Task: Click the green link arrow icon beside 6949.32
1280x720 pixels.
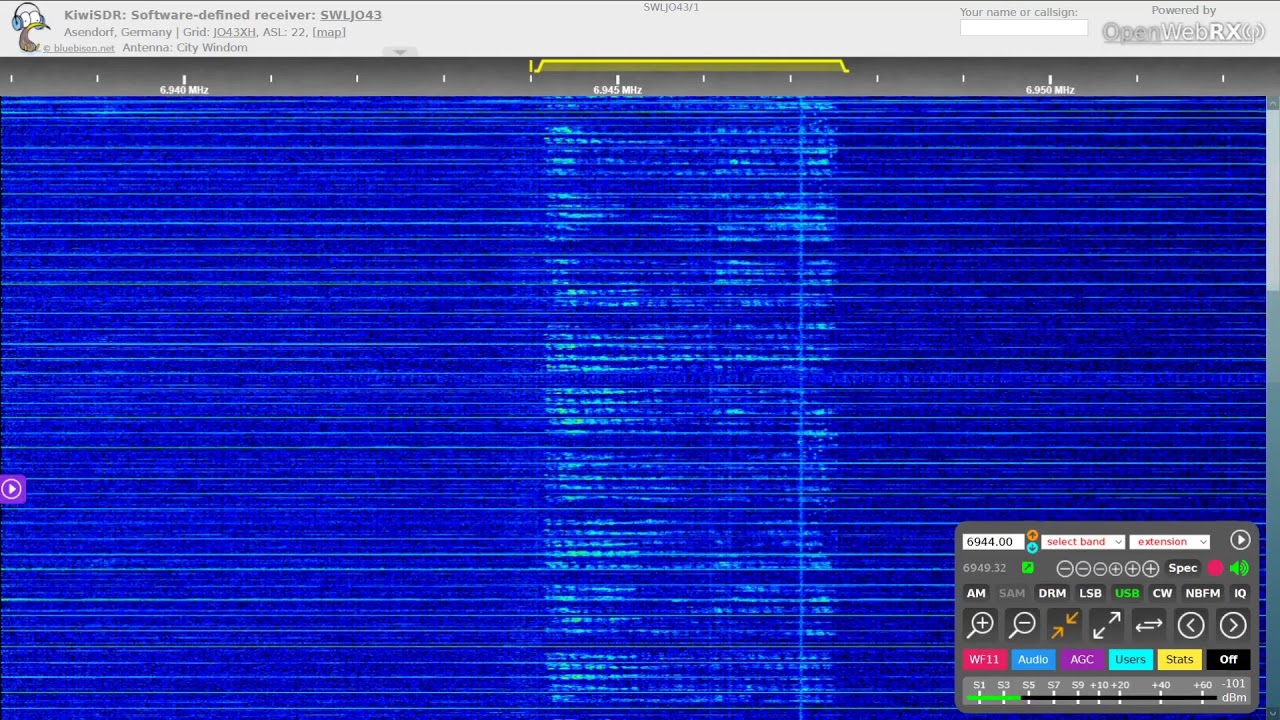Action: (x=1027, y=568)
